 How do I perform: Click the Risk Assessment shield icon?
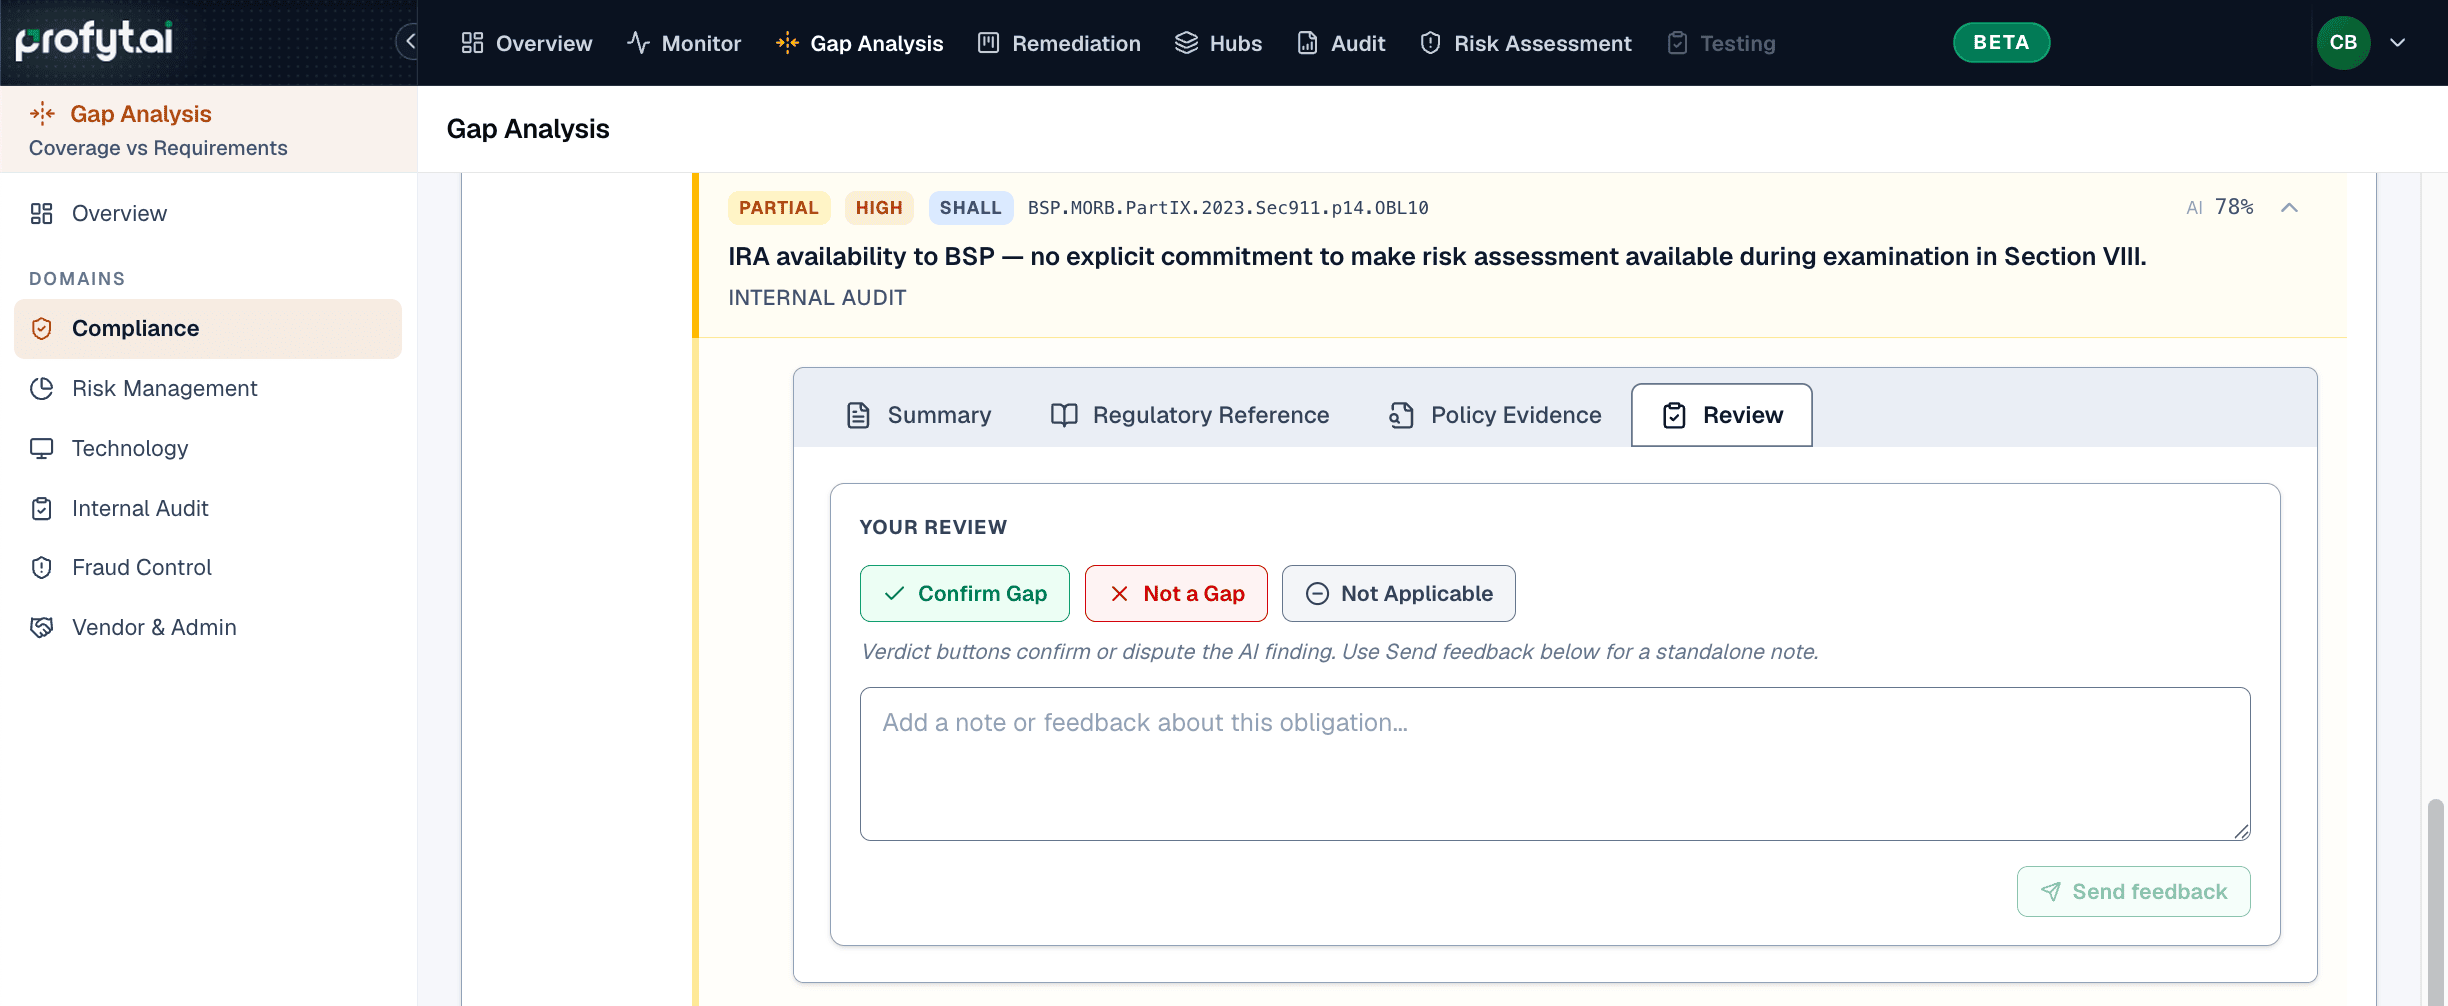[1430, 43]
